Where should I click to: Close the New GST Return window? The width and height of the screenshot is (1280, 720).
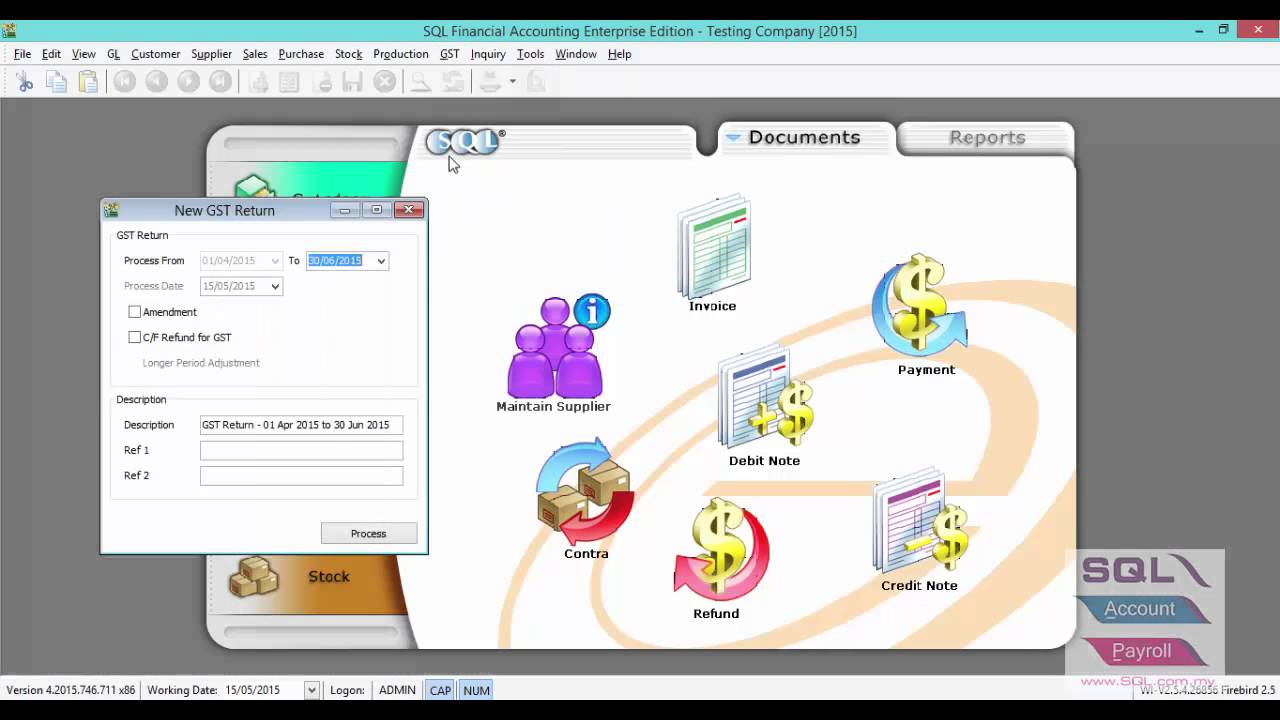click(408, 210)
